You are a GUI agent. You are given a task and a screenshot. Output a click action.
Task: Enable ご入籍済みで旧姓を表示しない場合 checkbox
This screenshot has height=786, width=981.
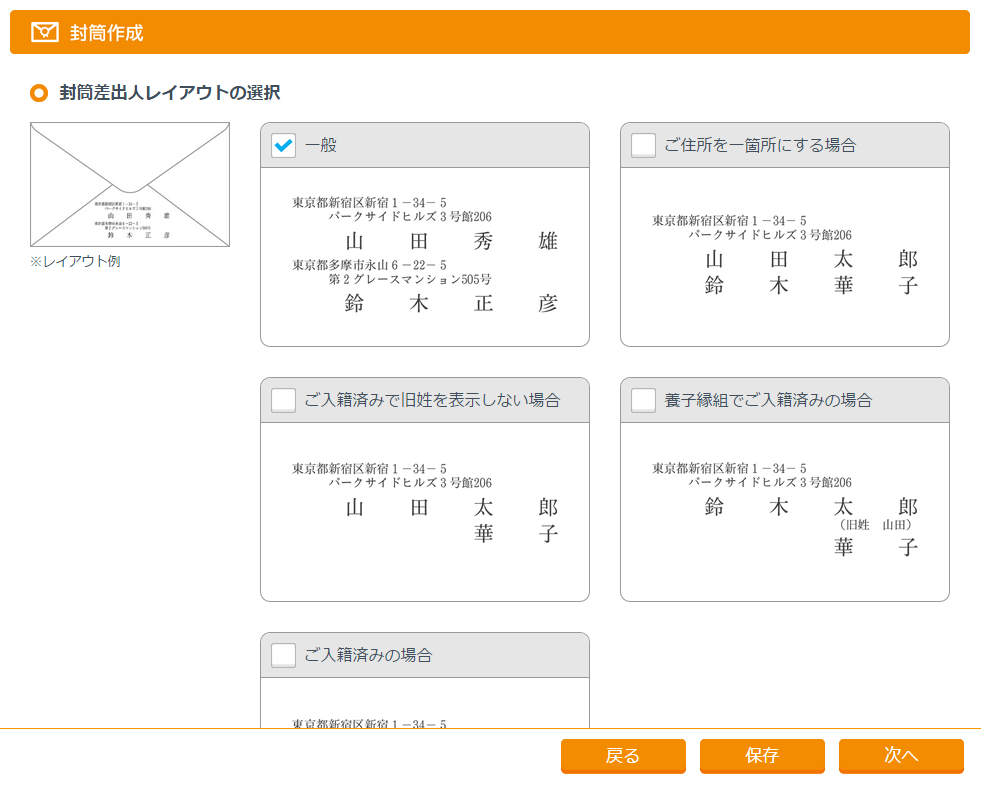click(x=284, y=401)
